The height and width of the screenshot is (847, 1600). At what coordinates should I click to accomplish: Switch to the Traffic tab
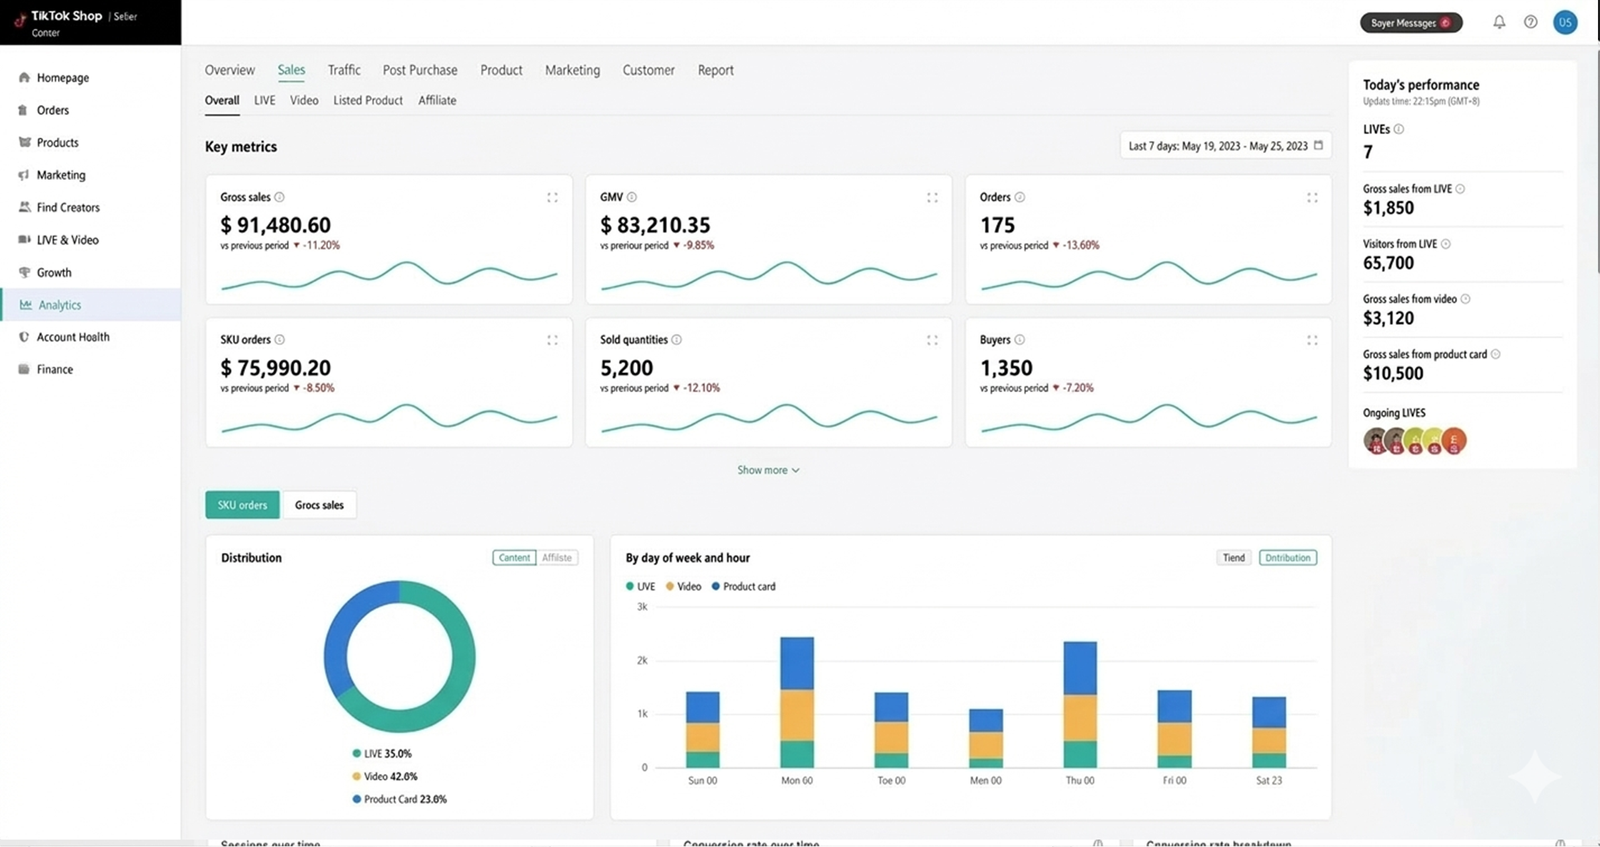click(x=344, y=70)
